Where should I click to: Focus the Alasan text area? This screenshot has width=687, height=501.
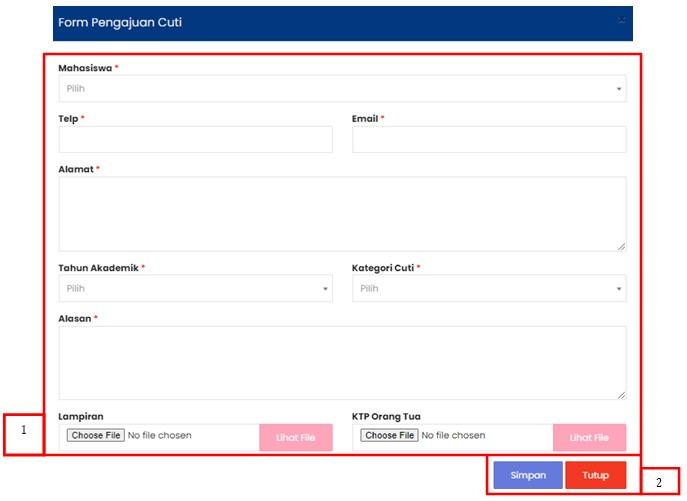(x=342, y=363)
